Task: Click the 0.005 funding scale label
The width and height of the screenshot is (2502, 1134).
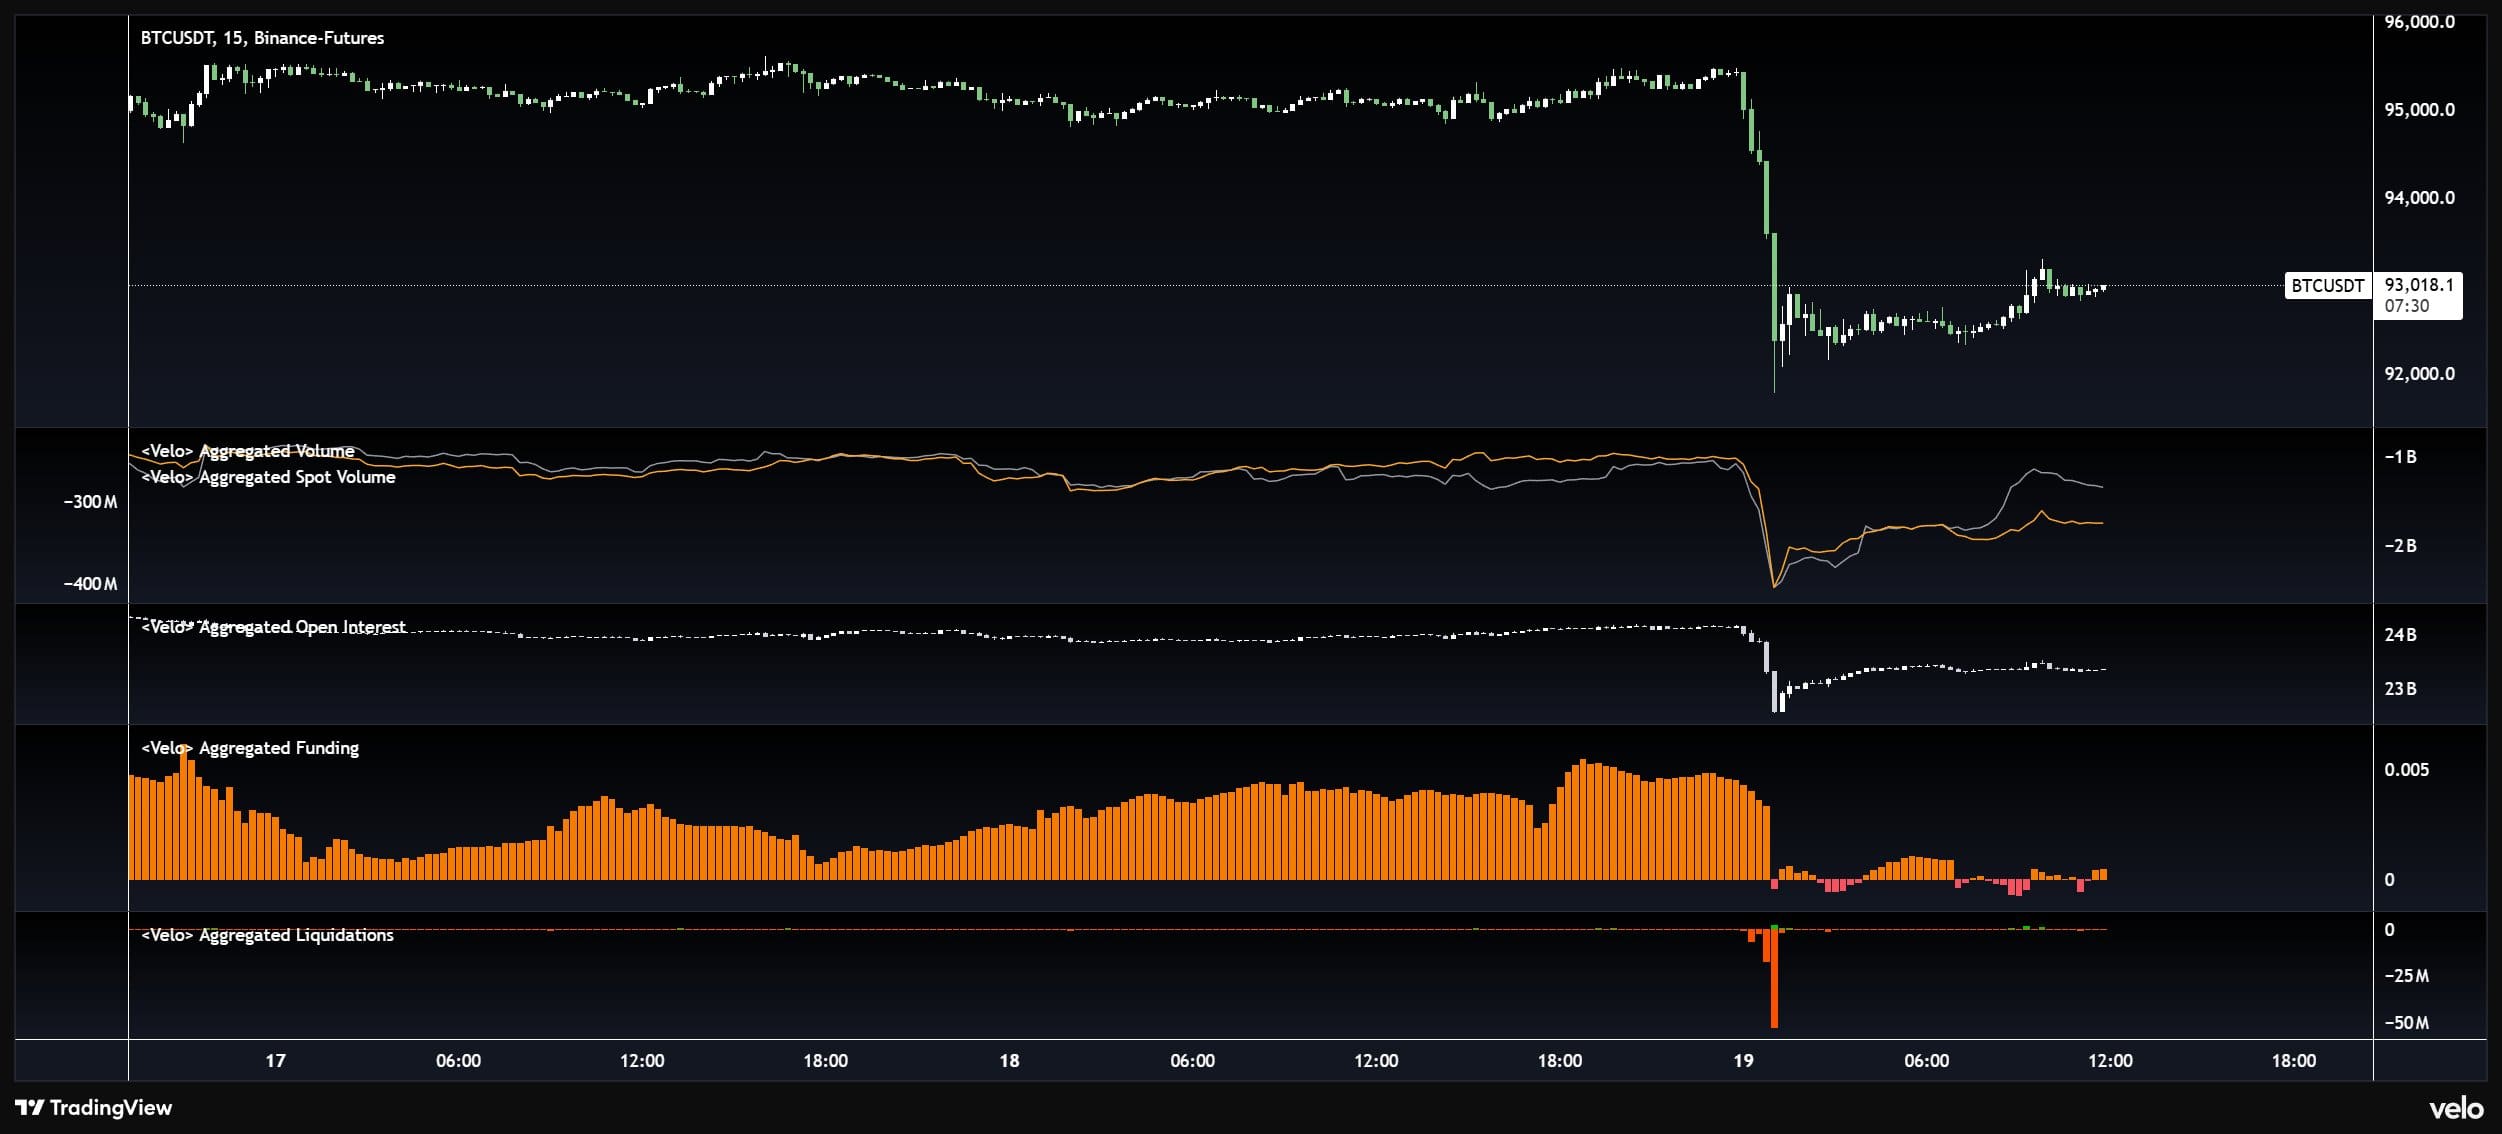Action: coord(2406,770)
